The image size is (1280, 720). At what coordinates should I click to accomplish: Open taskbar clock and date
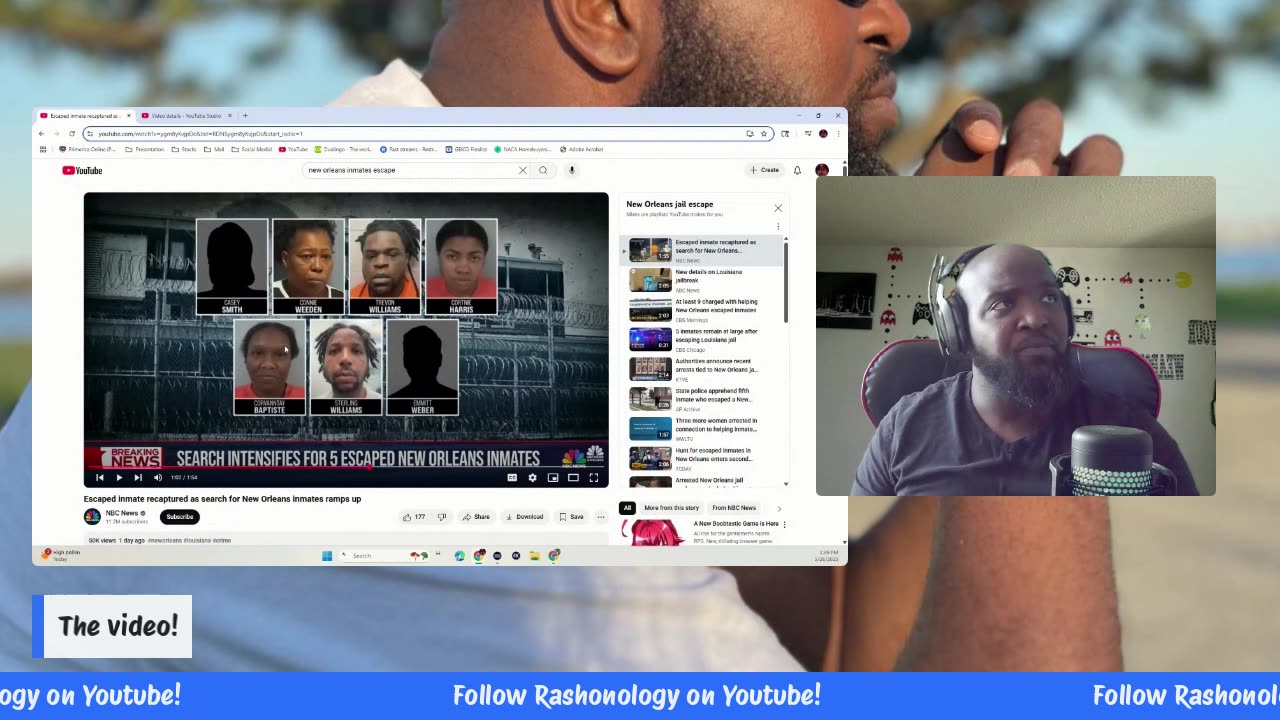(828, 555)
